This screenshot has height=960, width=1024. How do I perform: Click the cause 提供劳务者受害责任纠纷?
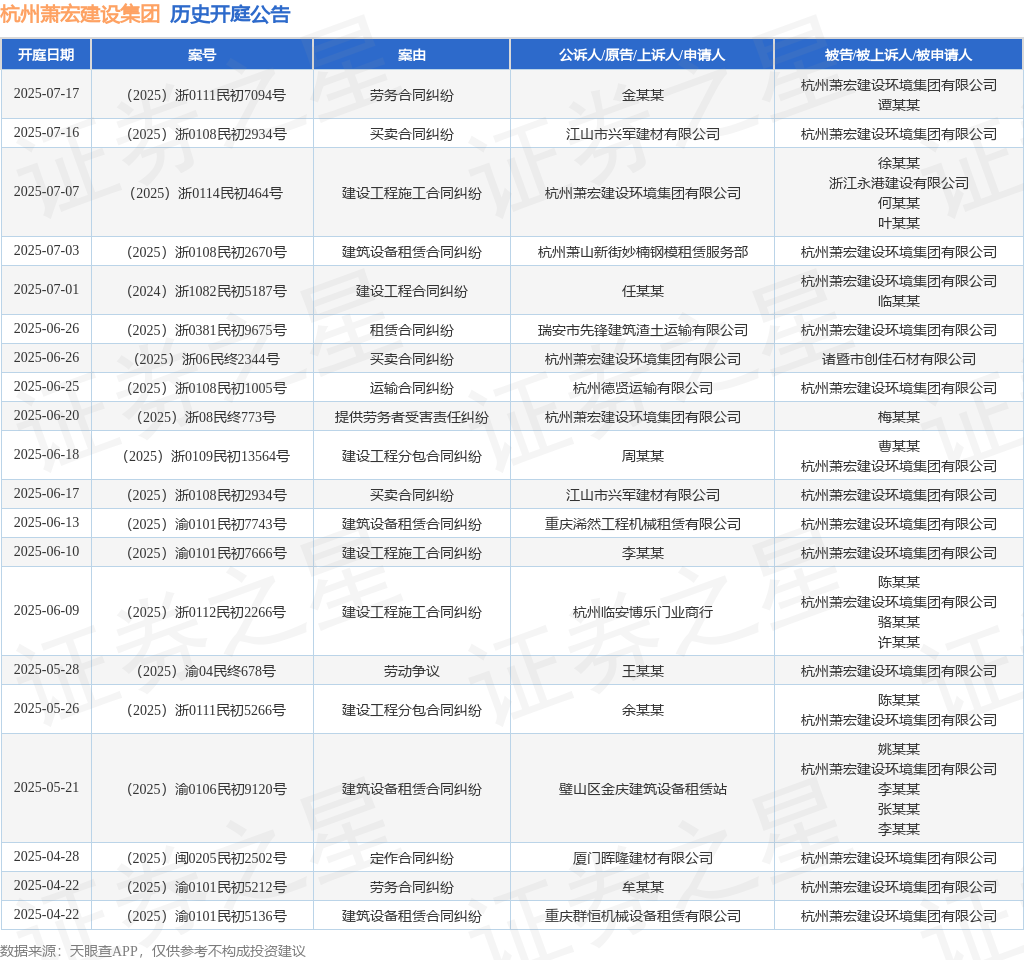click(411, 417)
